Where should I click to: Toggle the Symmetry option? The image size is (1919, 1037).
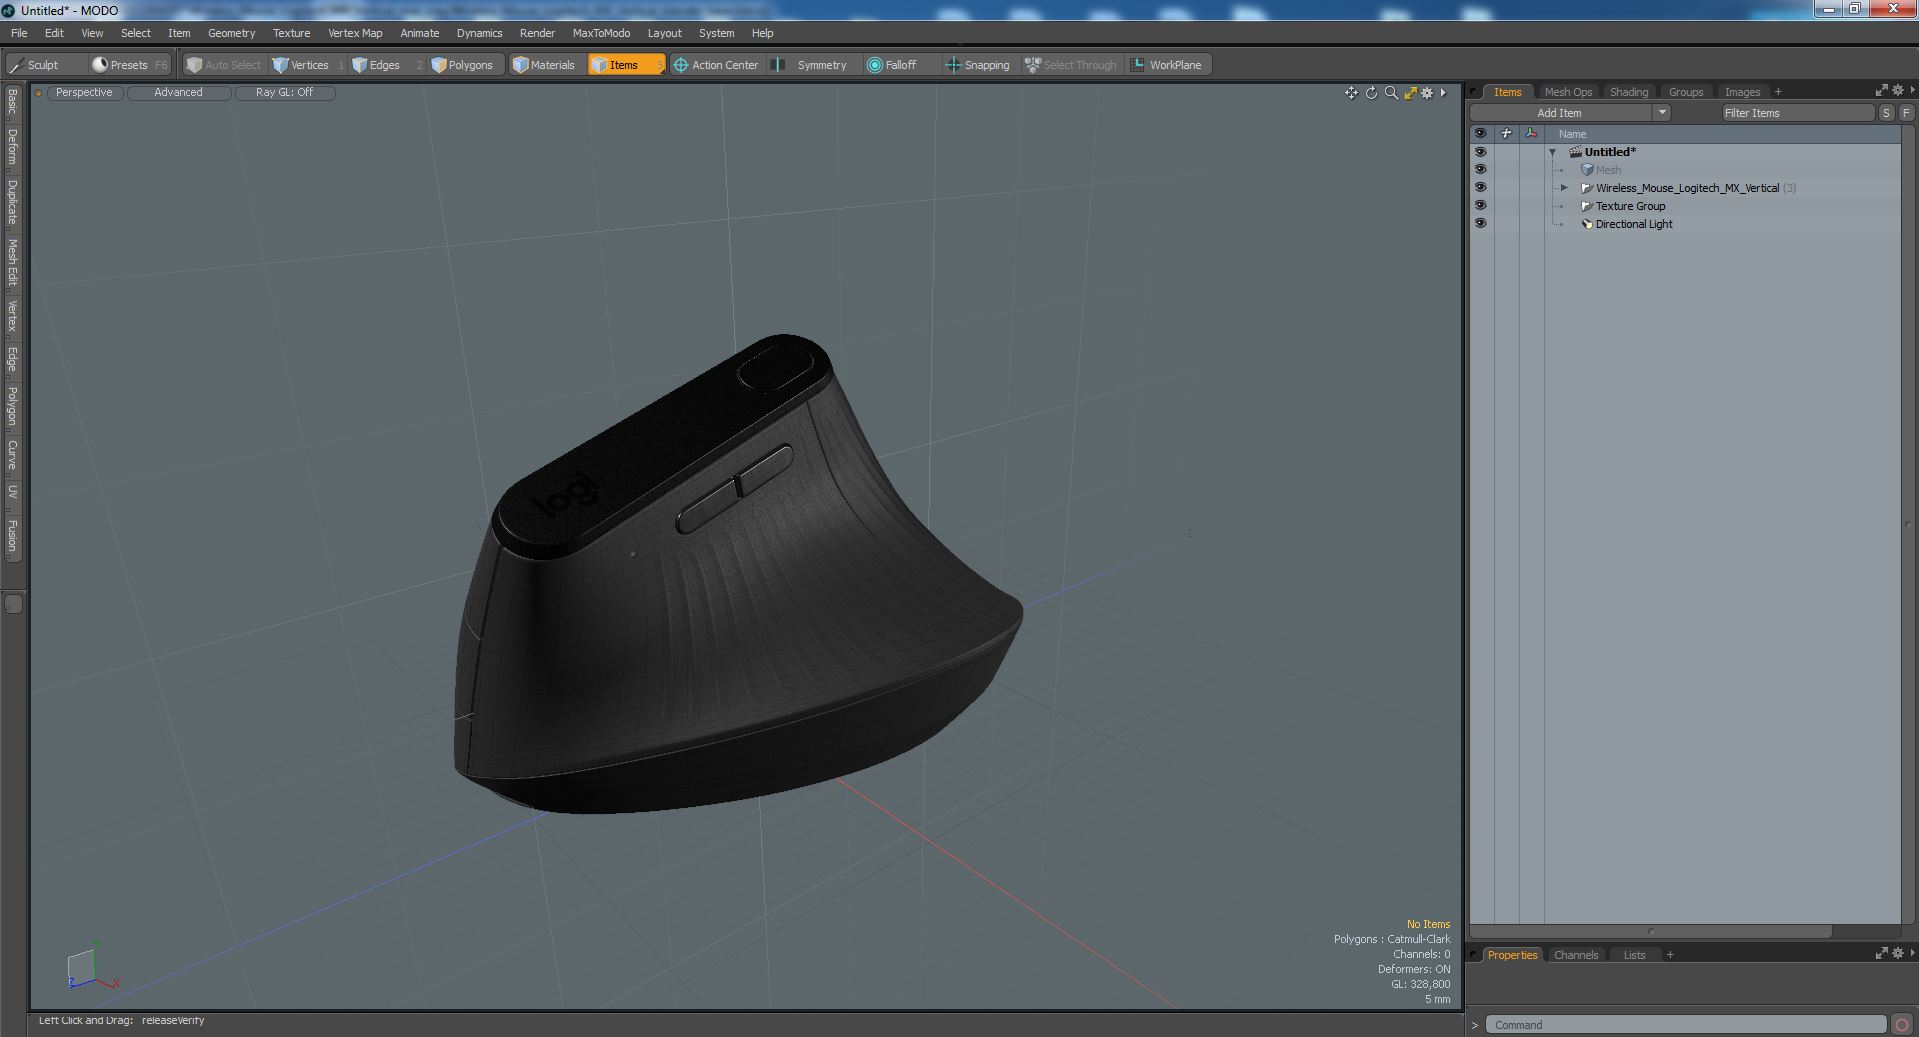812,65
